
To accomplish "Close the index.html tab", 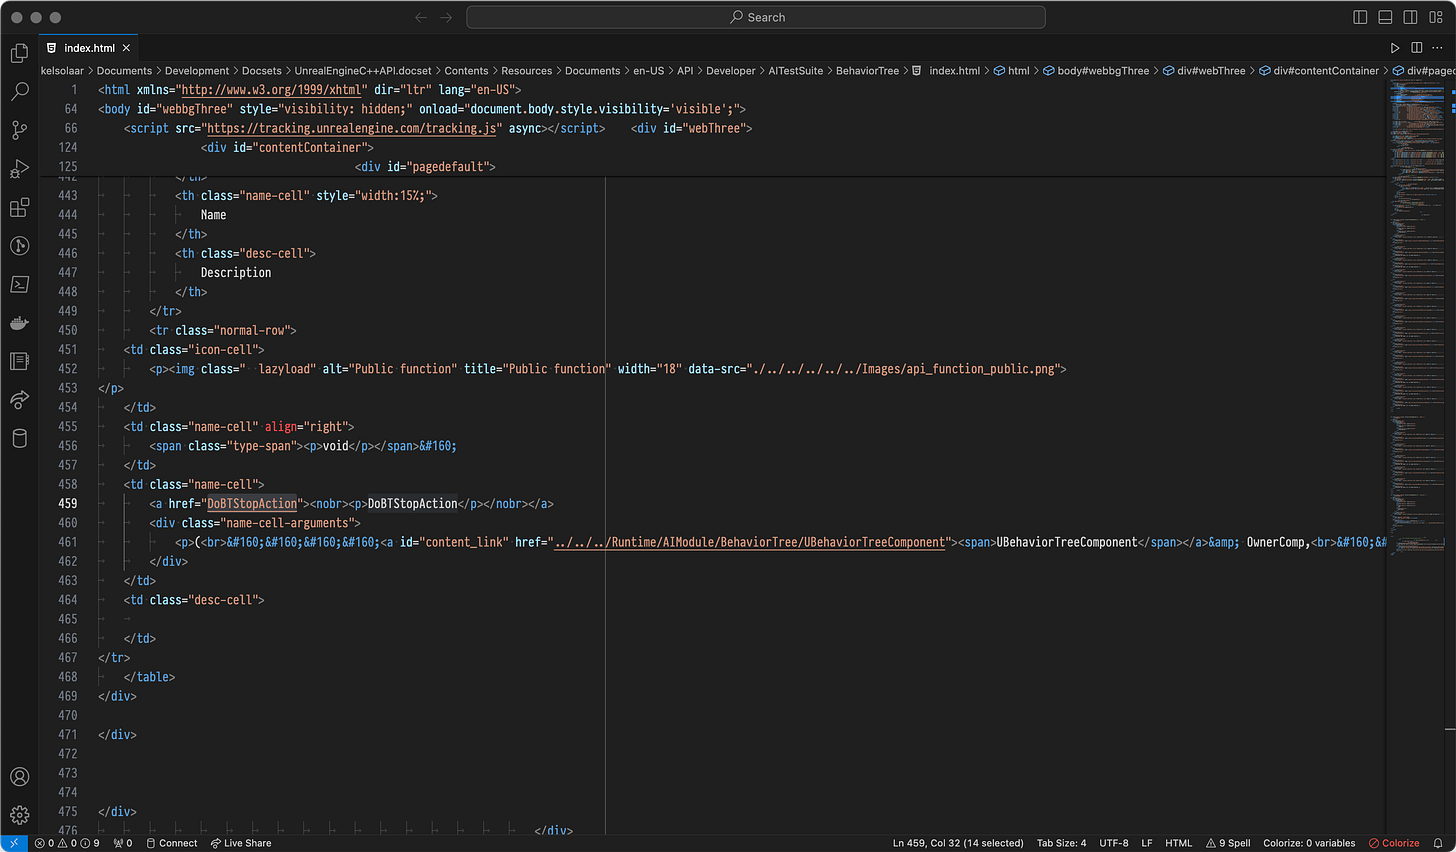I will pos(126,48).
